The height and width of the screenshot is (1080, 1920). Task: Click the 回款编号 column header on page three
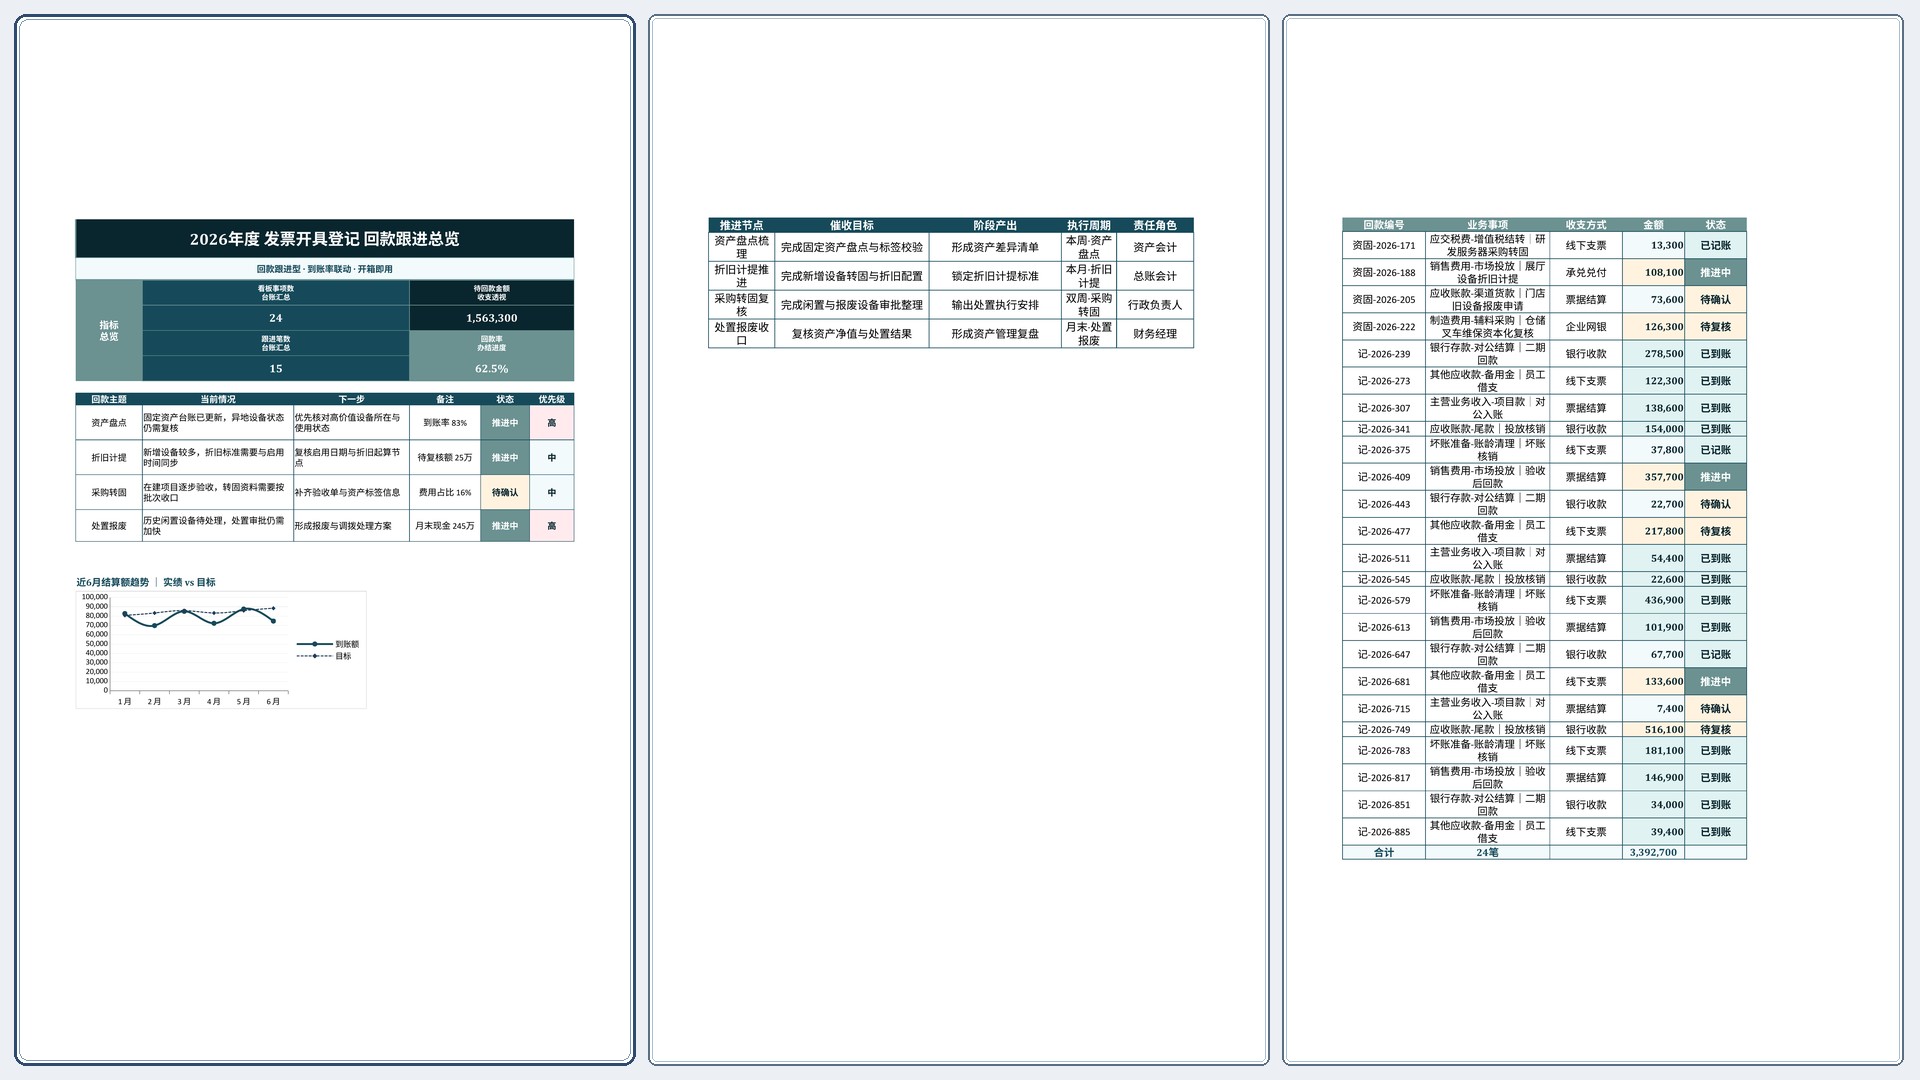(x=1384, y=225)
